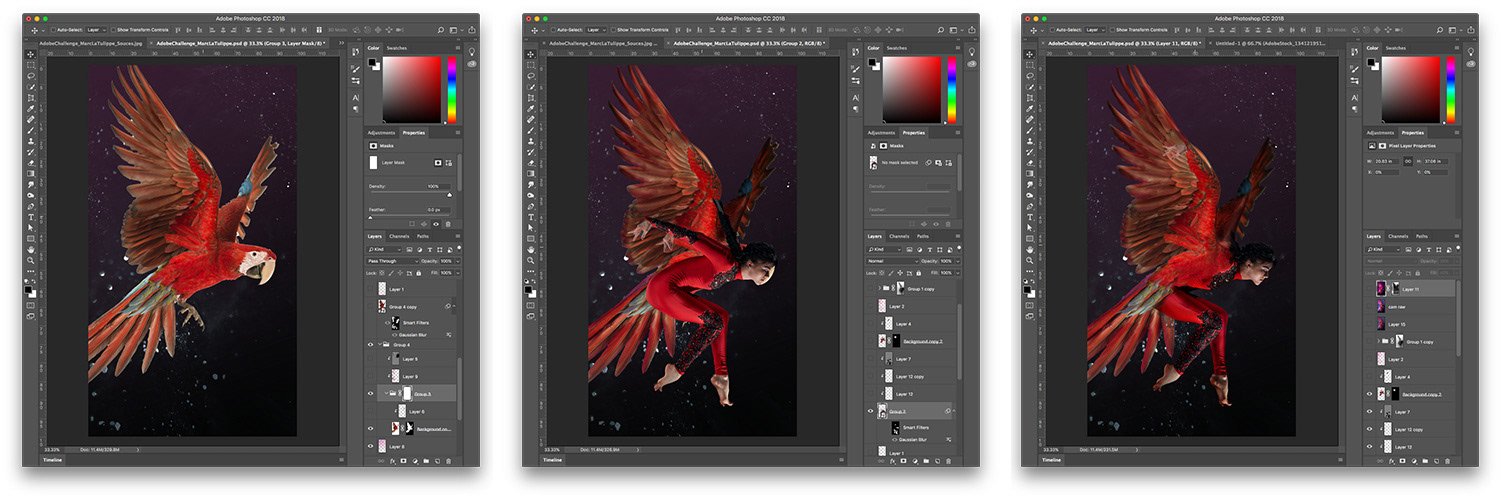
Task: Click the color field in the middle window Color panel
Action: pyautogui.click(x=913, y=89)
